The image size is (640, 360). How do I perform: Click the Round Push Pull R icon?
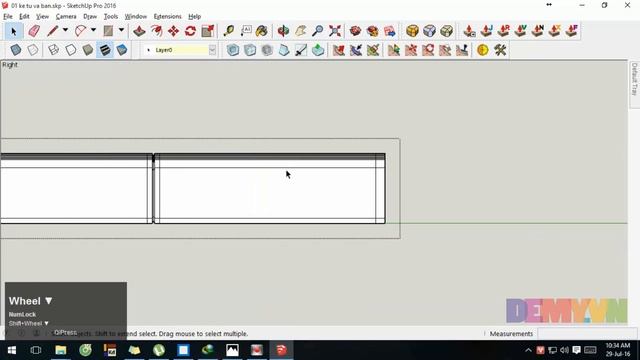point(504,31)
